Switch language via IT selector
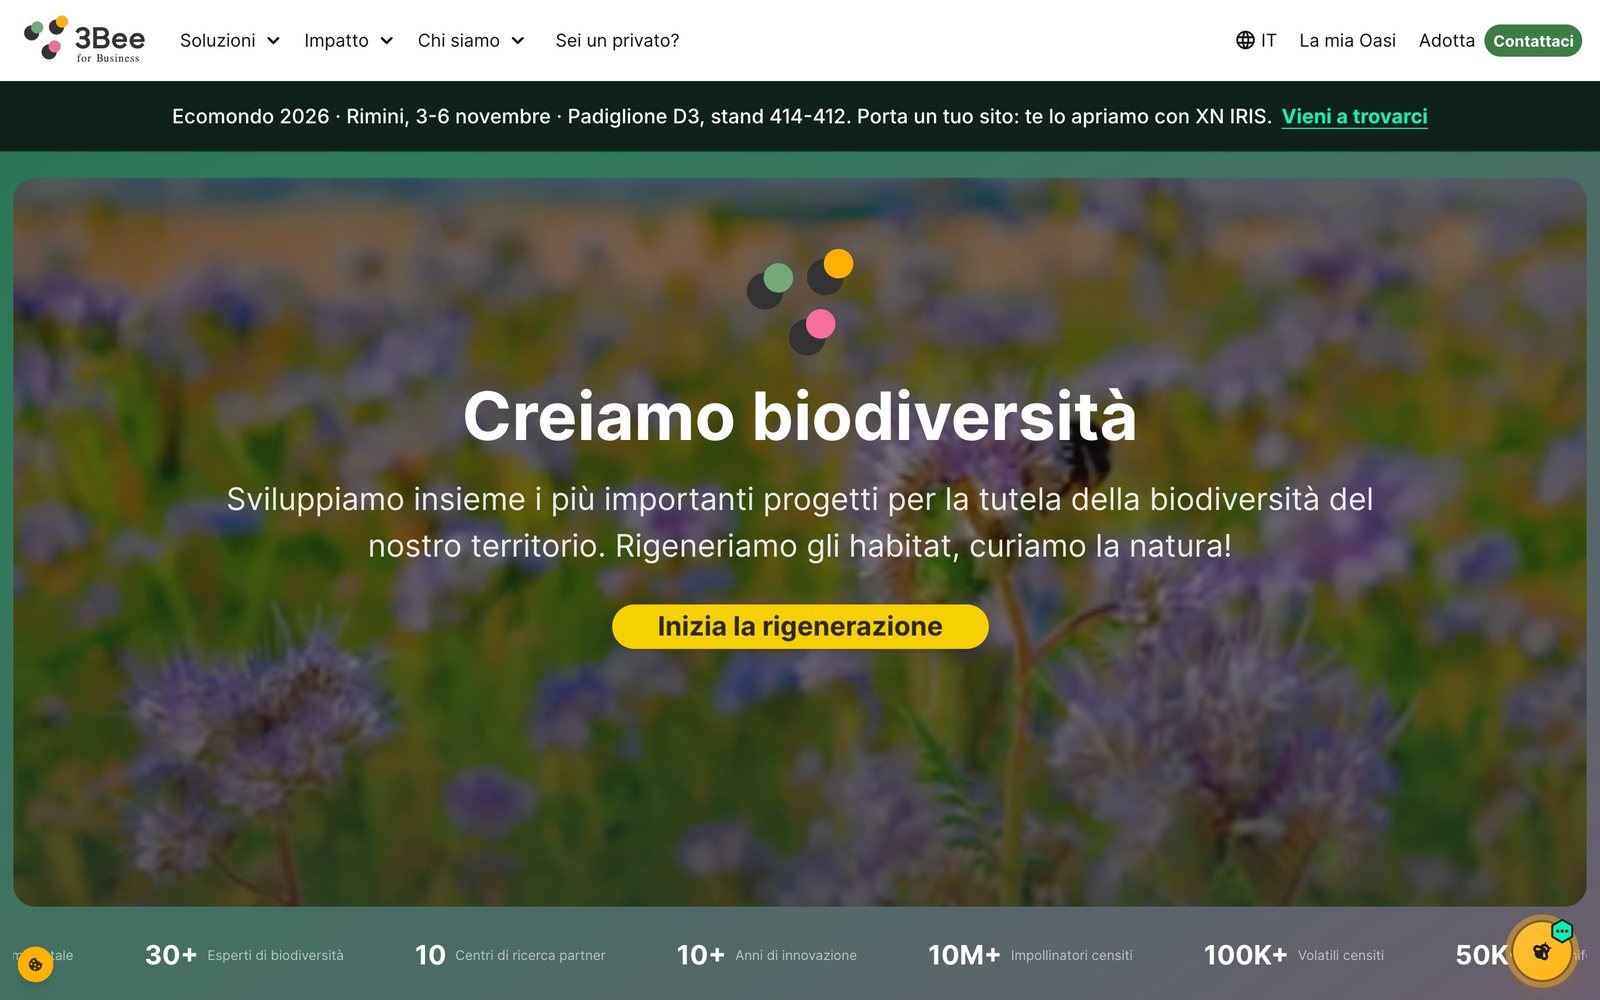Image resolution: width=1600 pixels, height=1000 pixels. [x=1256, y=40]
